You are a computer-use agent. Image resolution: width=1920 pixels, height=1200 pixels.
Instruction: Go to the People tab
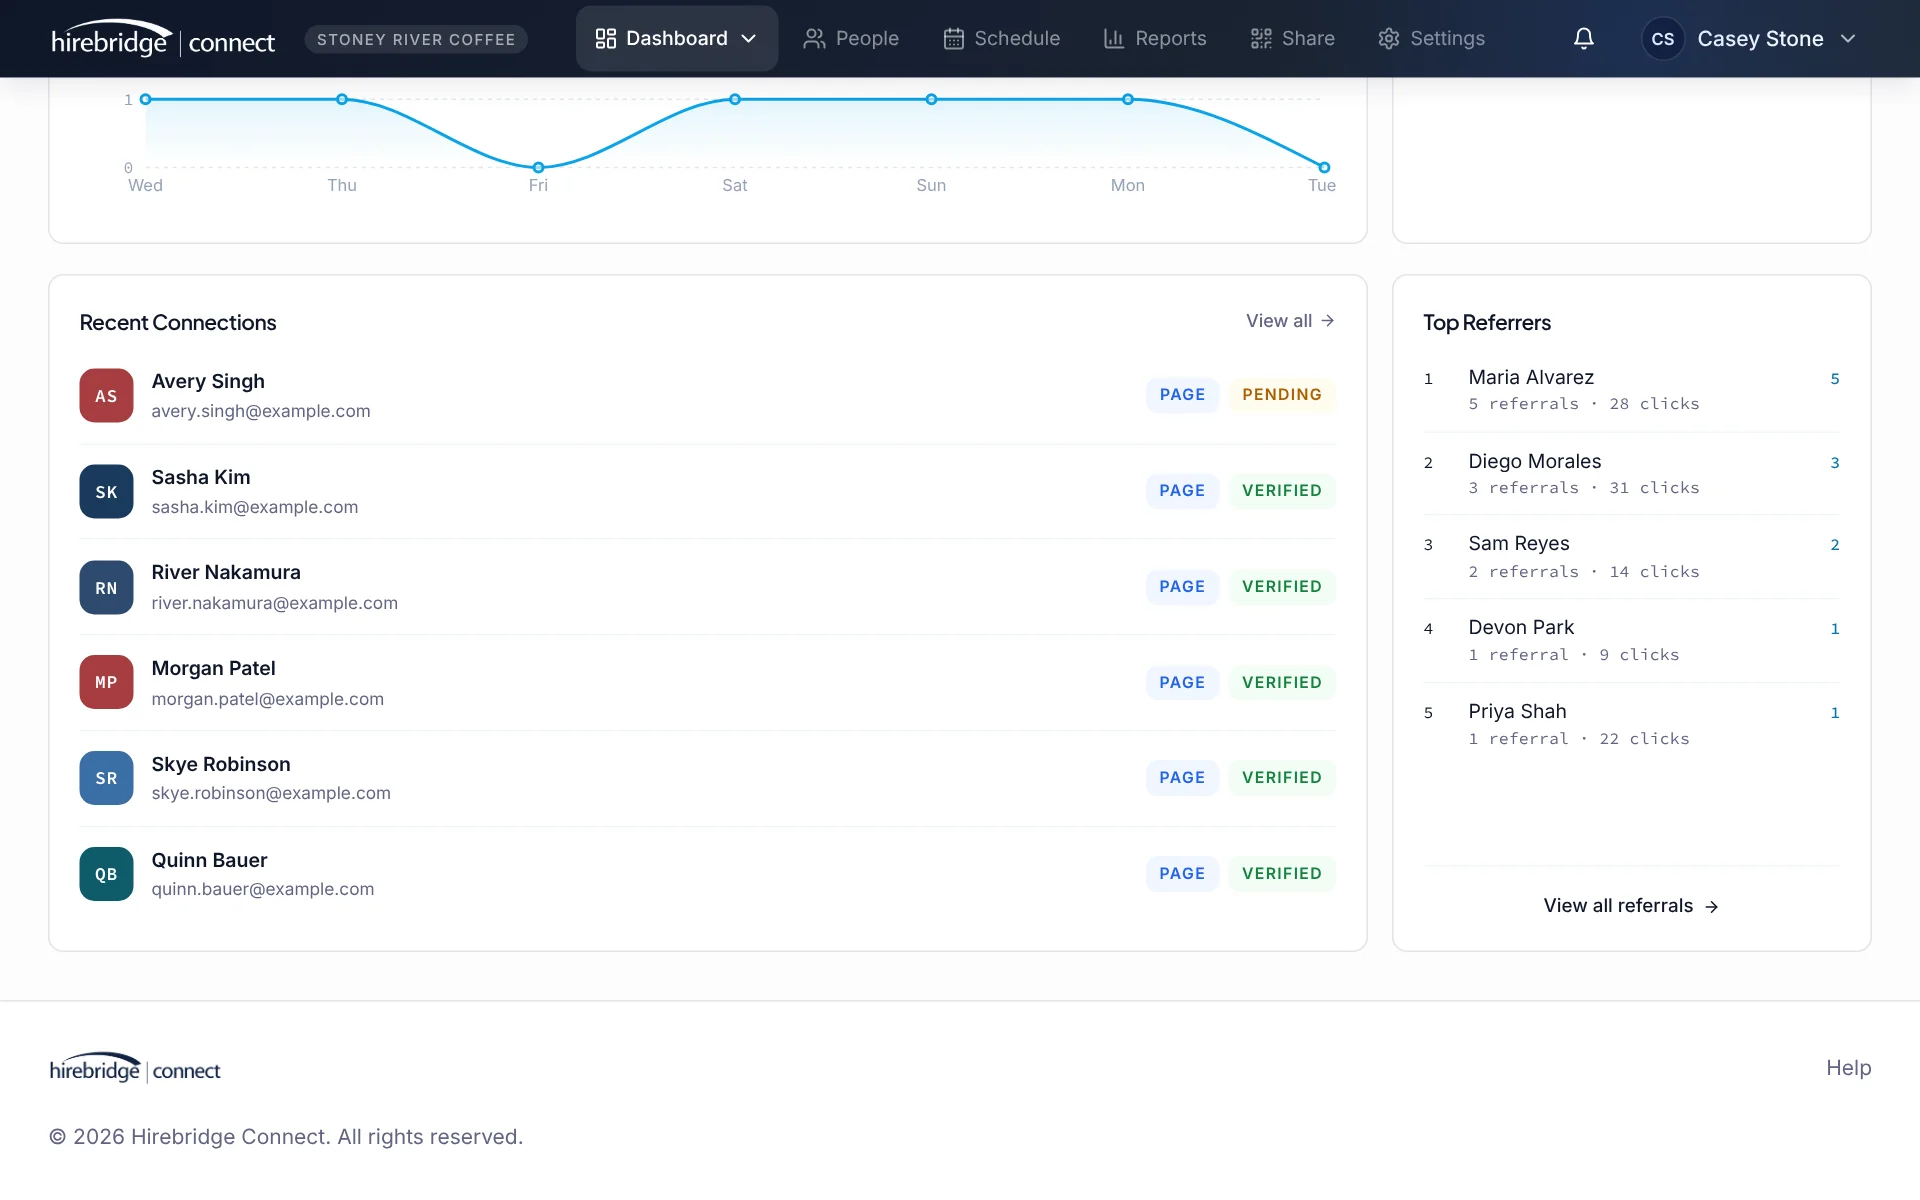coord(851,39)
